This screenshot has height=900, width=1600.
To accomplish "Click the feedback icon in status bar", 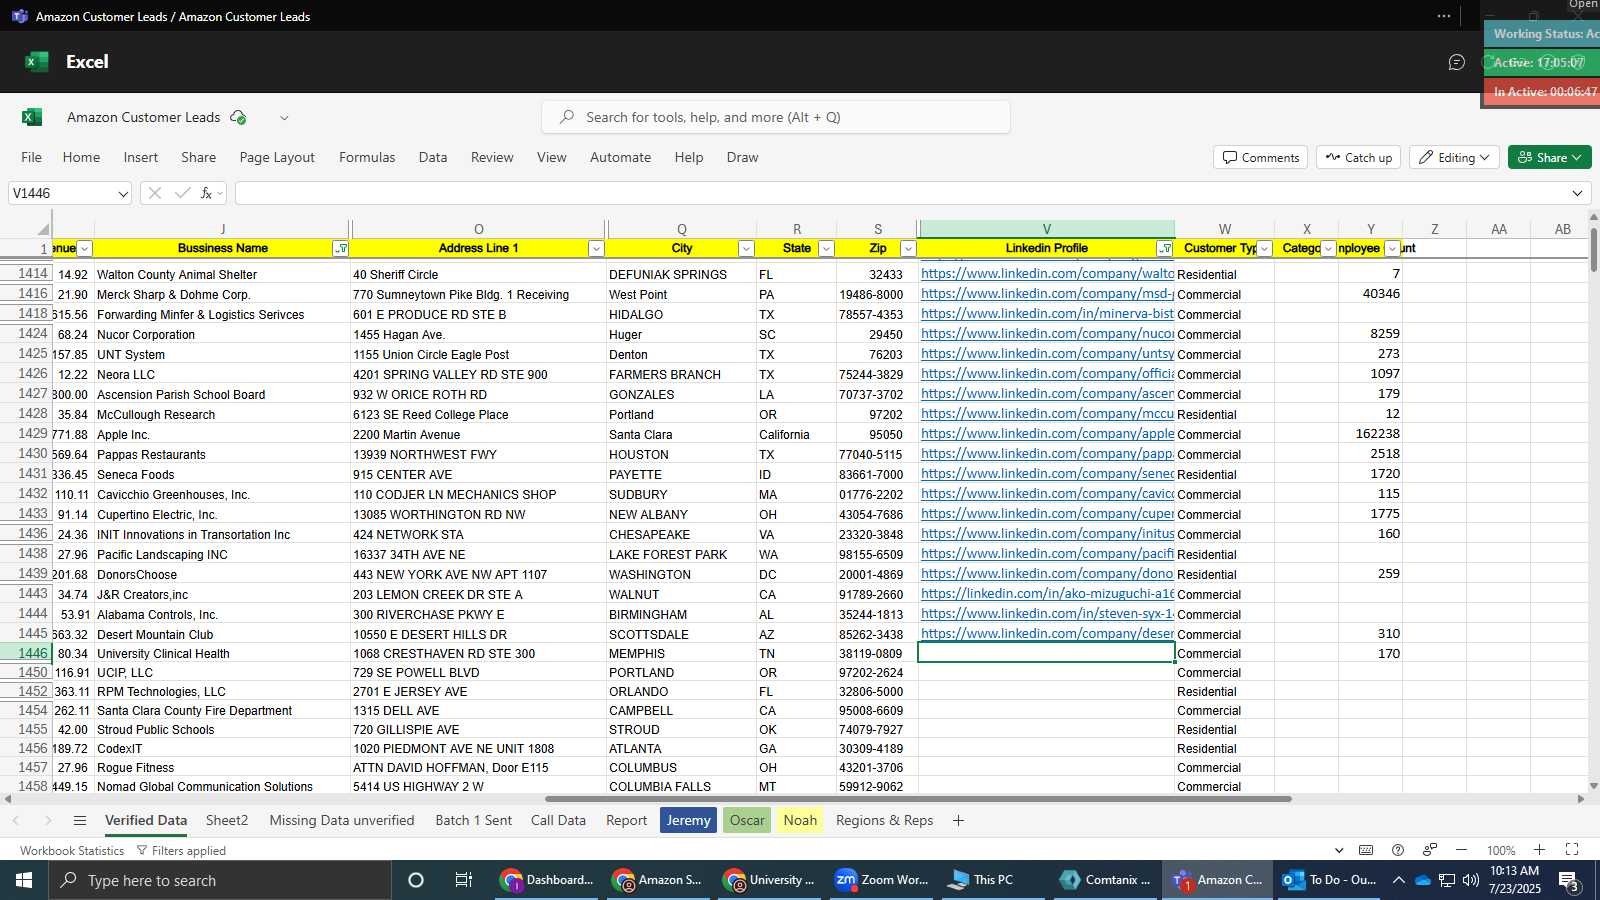I will click(x=1430, y=850).
